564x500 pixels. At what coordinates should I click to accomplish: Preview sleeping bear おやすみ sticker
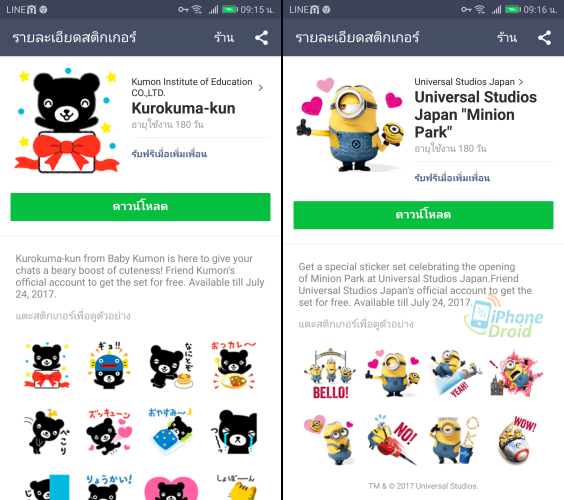(171, 431)
